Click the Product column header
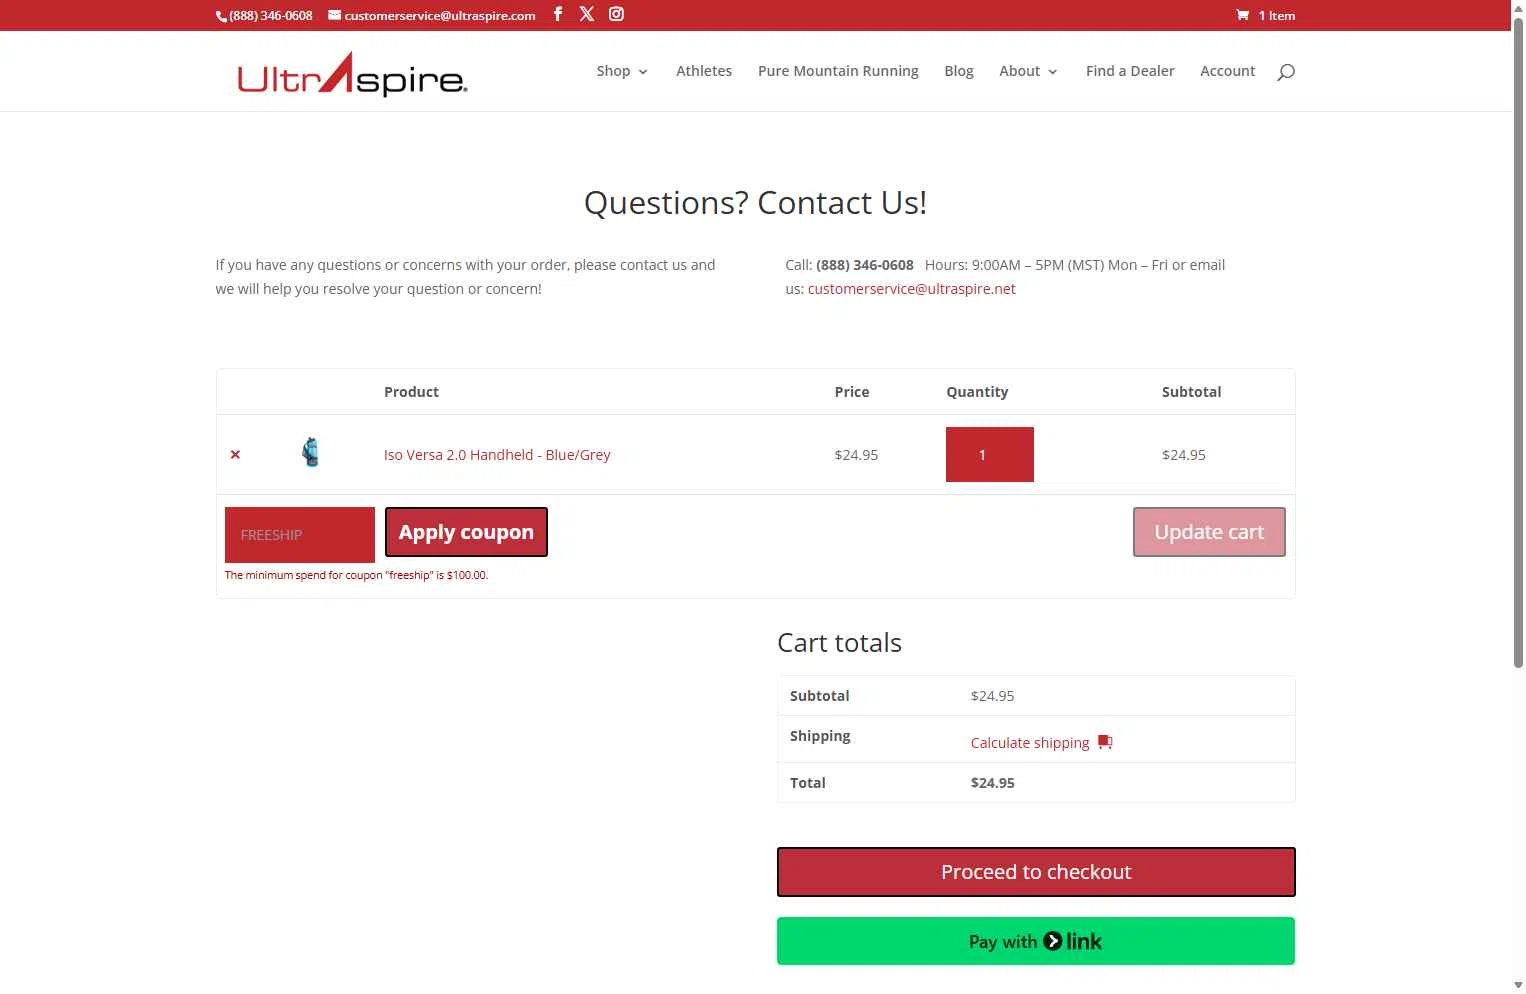The image size is (1526, 994). coord(412,392)
